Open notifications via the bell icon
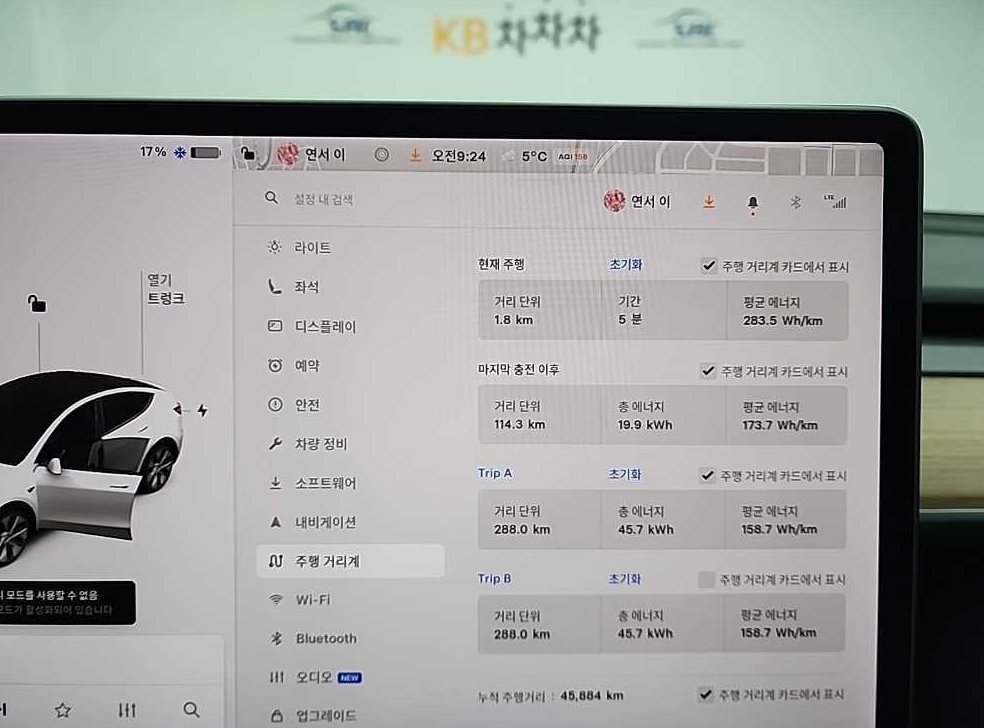The image size is (984, 728). tap(753, 203)
